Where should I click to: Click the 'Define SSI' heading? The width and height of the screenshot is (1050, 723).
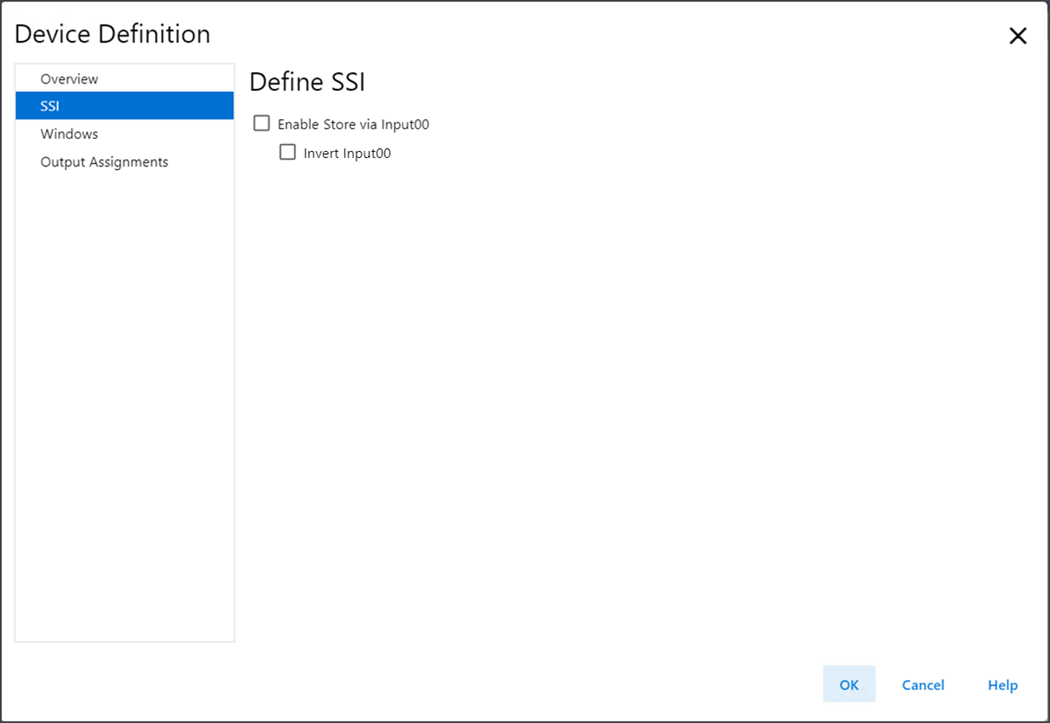pos(307,82)
